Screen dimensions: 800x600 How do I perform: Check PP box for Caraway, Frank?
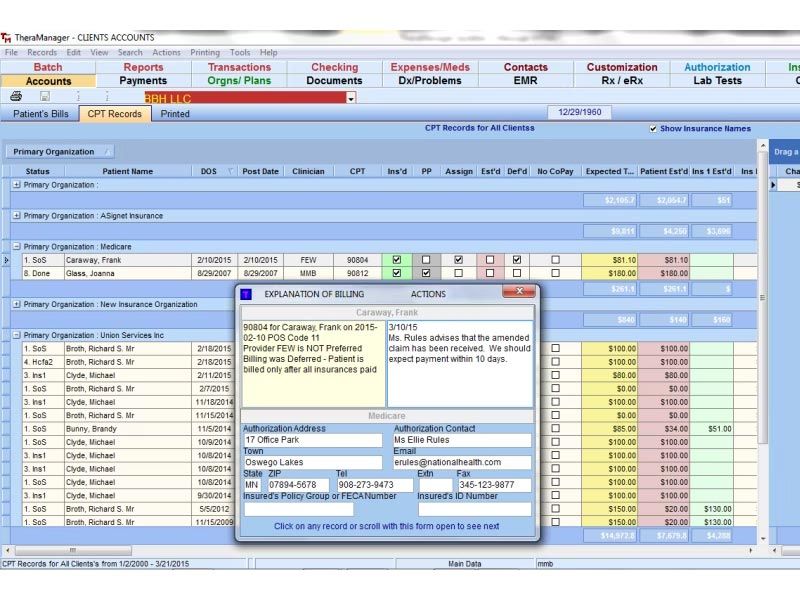coord(426,260)
